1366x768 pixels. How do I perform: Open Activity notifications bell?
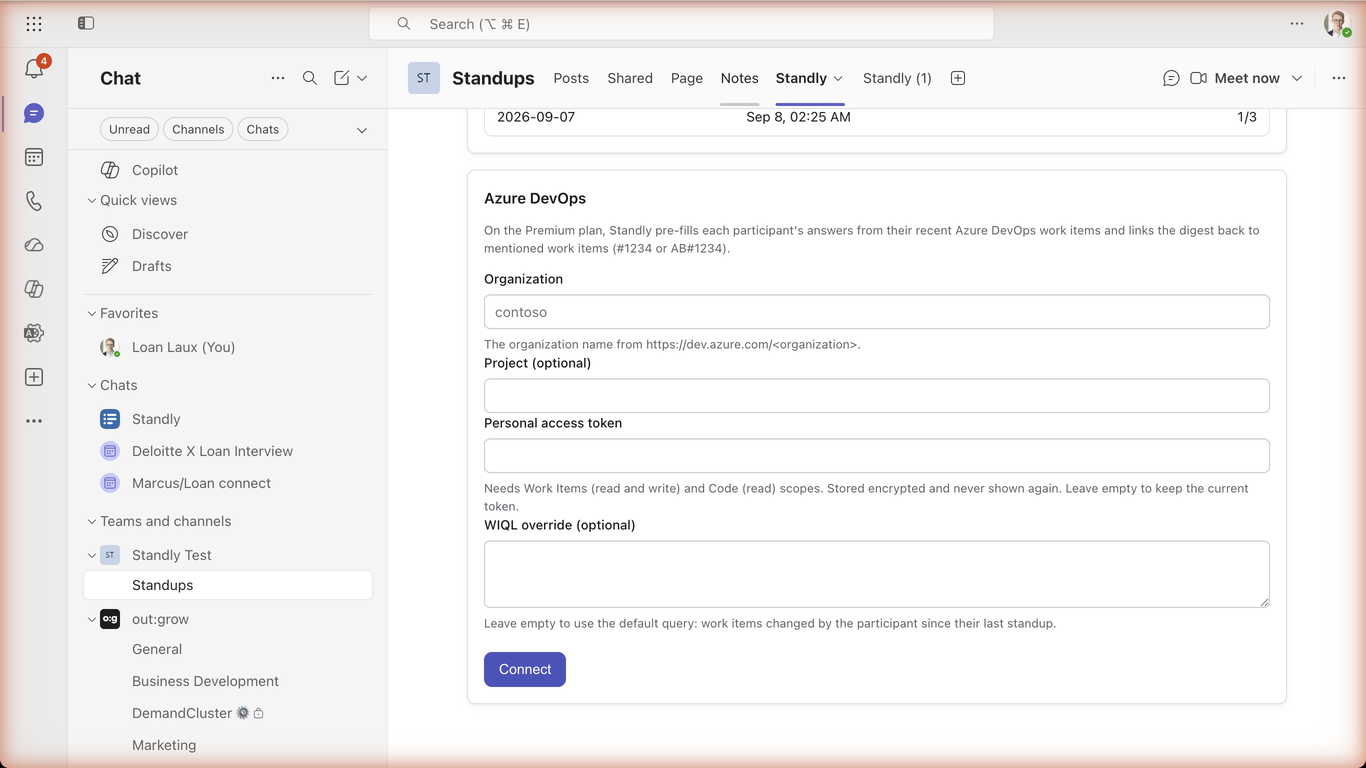[x=34, y=69]
